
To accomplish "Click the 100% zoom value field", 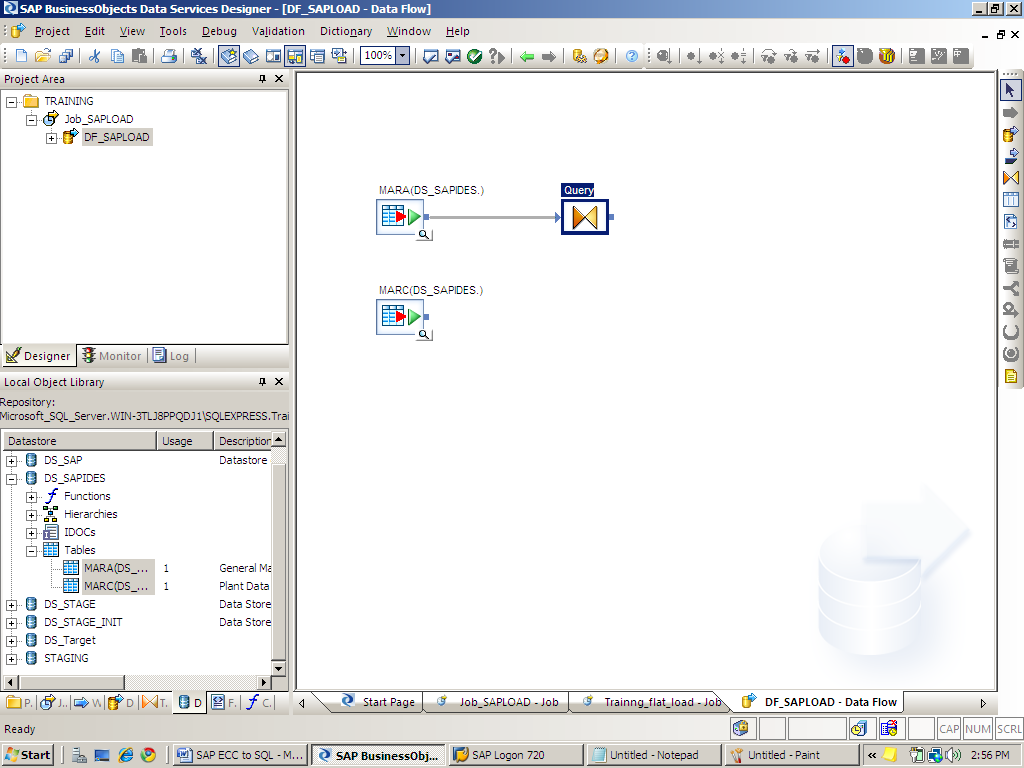I will pyautogui.click(x=379, y=56).
